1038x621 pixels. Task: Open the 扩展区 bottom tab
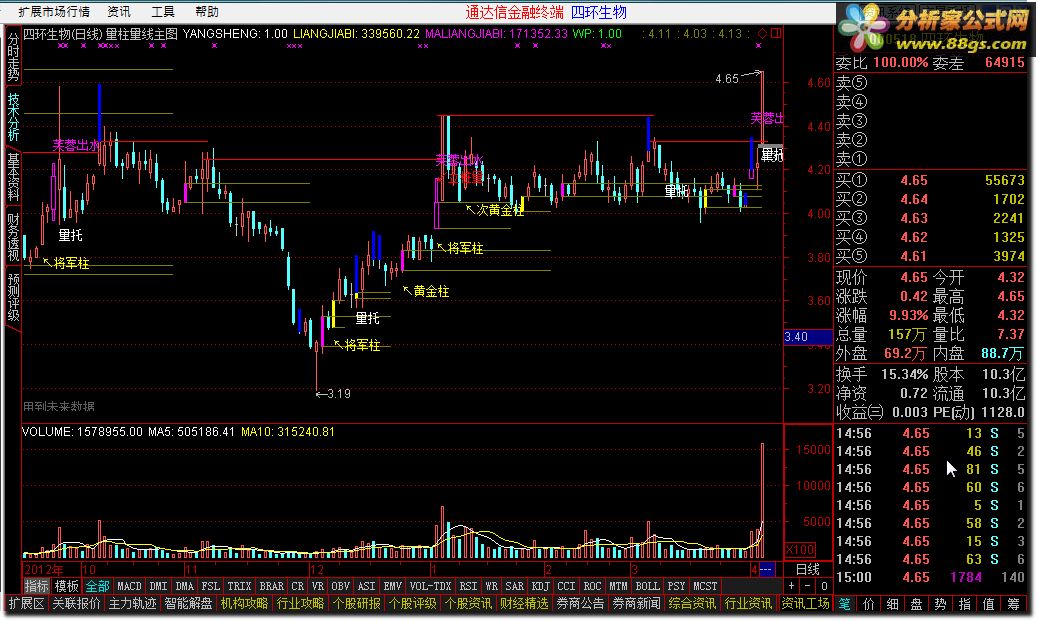point(26,603)
